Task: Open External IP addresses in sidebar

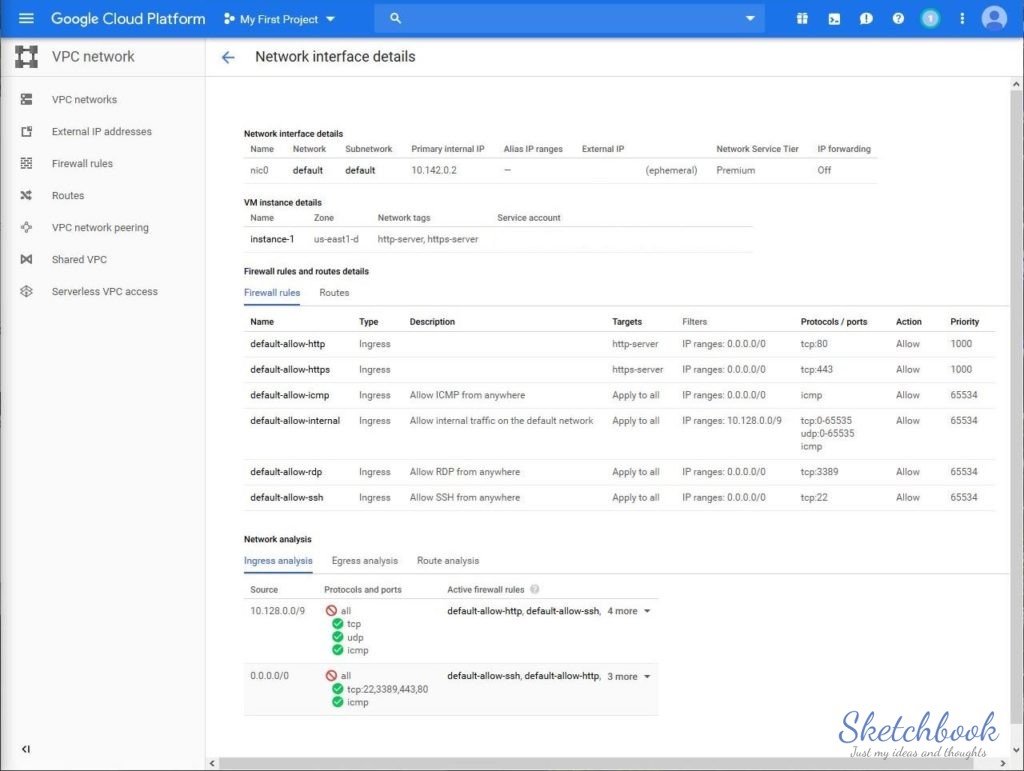Action: point(102,131)
